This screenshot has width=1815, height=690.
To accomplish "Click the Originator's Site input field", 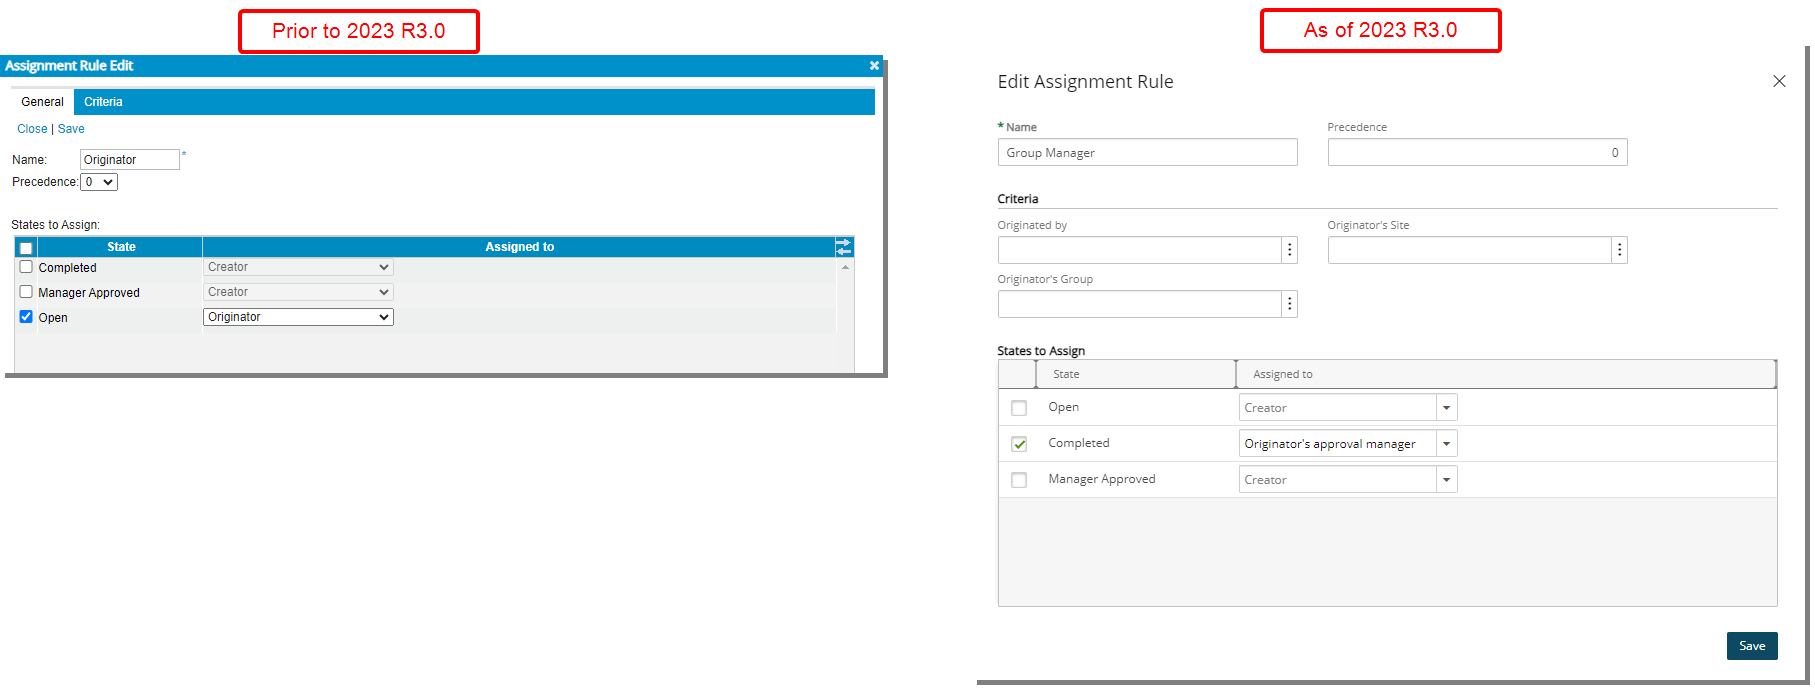I will pos(1470,250).
